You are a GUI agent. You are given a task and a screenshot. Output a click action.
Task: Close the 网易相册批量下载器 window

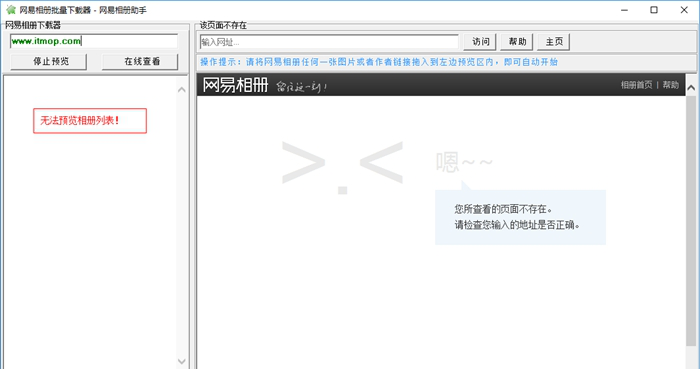coord(684,10)
